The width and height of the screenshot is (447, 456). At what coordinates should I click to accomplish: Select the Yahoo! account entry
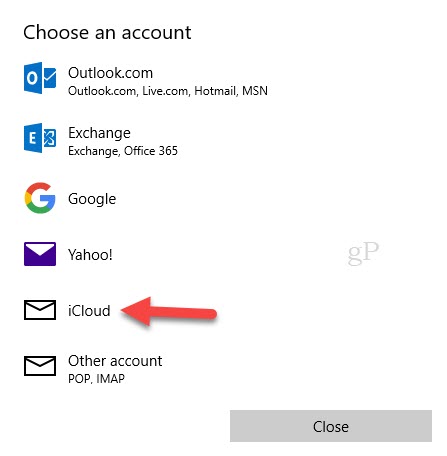pos(90,255)
